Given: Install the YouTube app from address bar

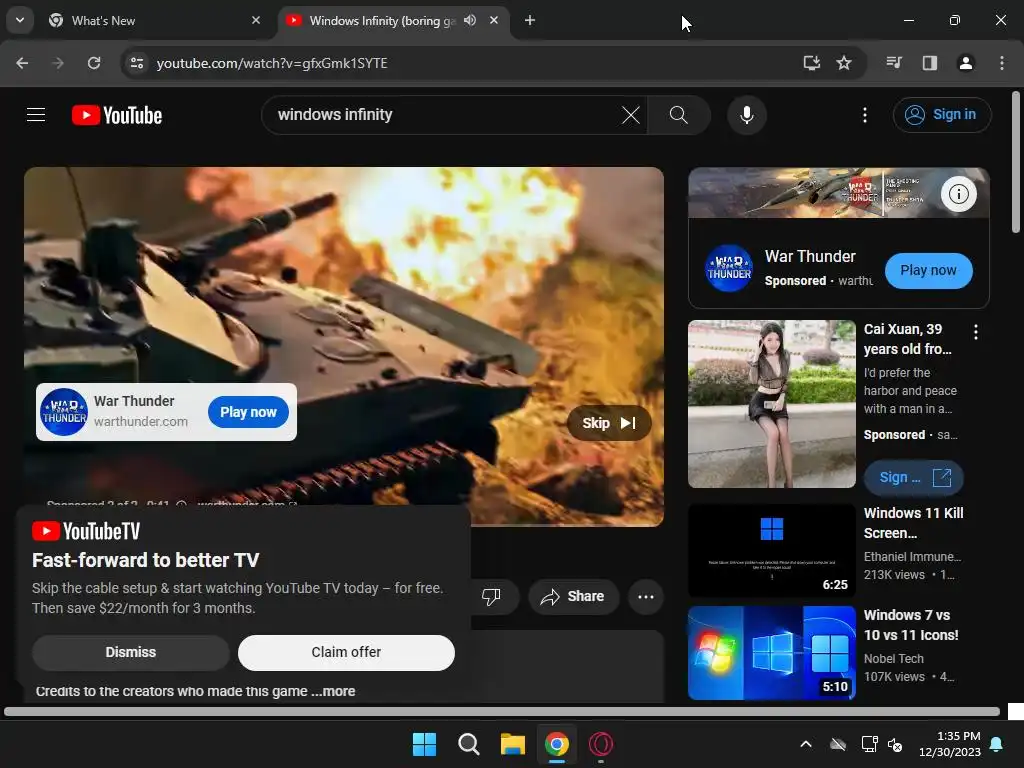Looking at the screenshot, I should pos(811,63).
